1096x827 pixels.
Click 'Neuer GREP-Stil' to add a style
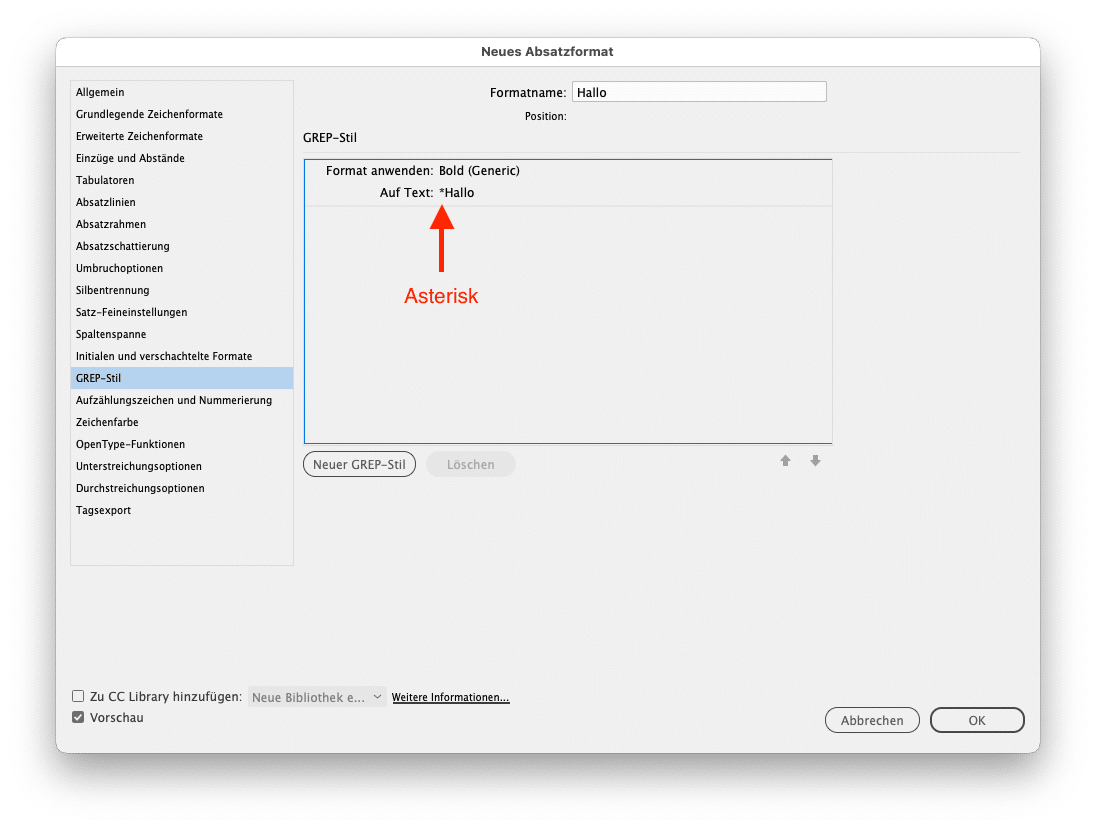359,464
